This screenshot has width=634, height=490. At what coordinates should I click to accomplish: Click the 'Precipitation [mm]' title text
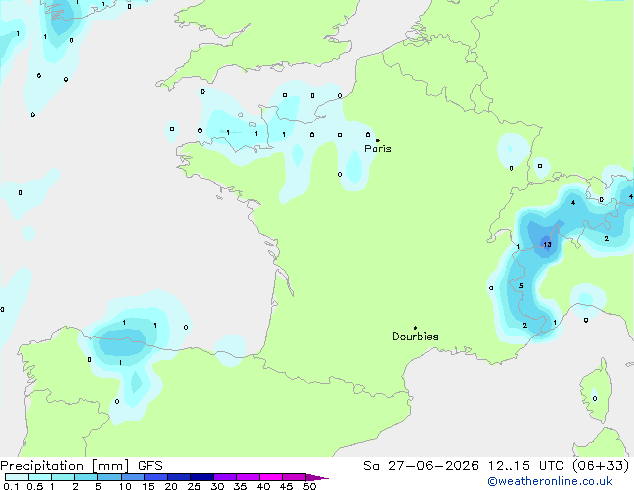point(65,466)
